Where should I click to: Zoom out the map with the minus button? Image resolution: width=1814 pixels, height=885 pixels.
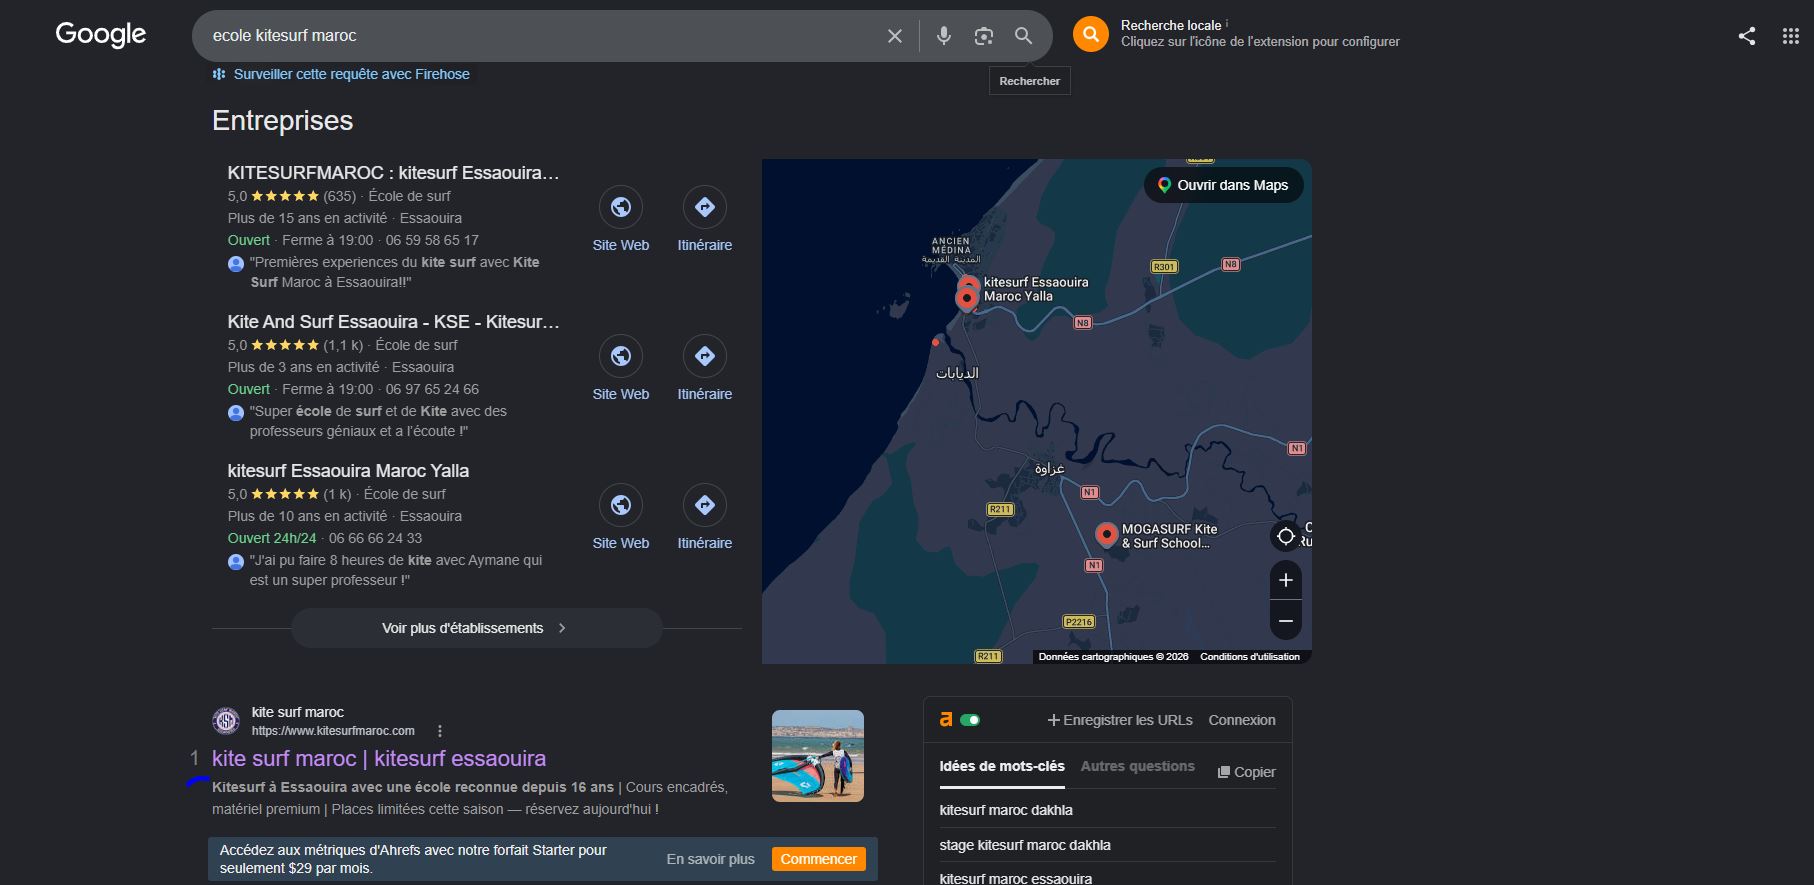[1286, 621]
